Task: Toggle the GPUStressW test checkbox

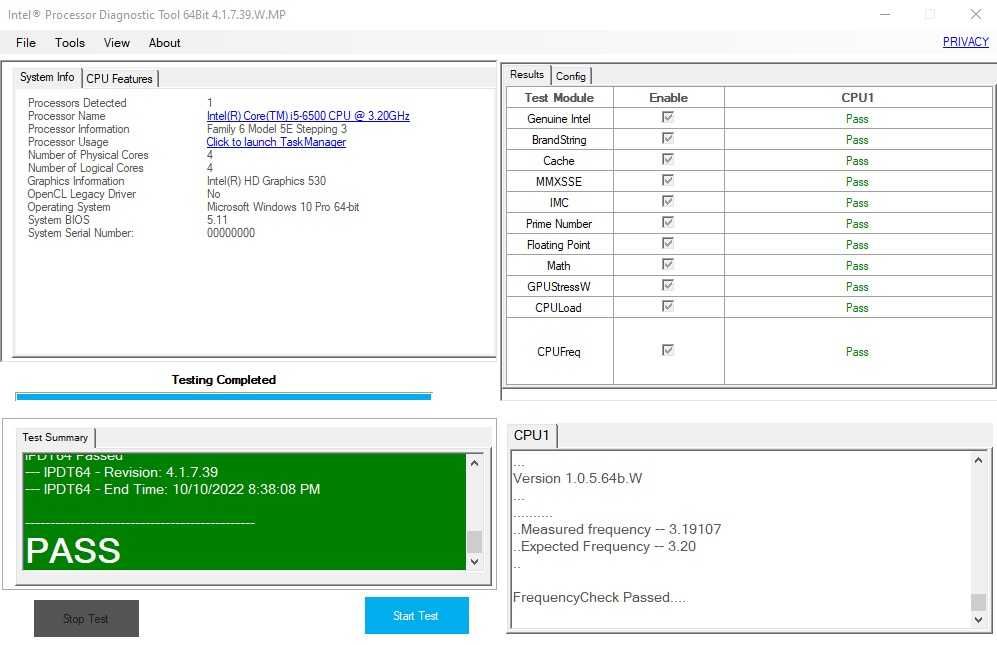Action: pos(668,285)
